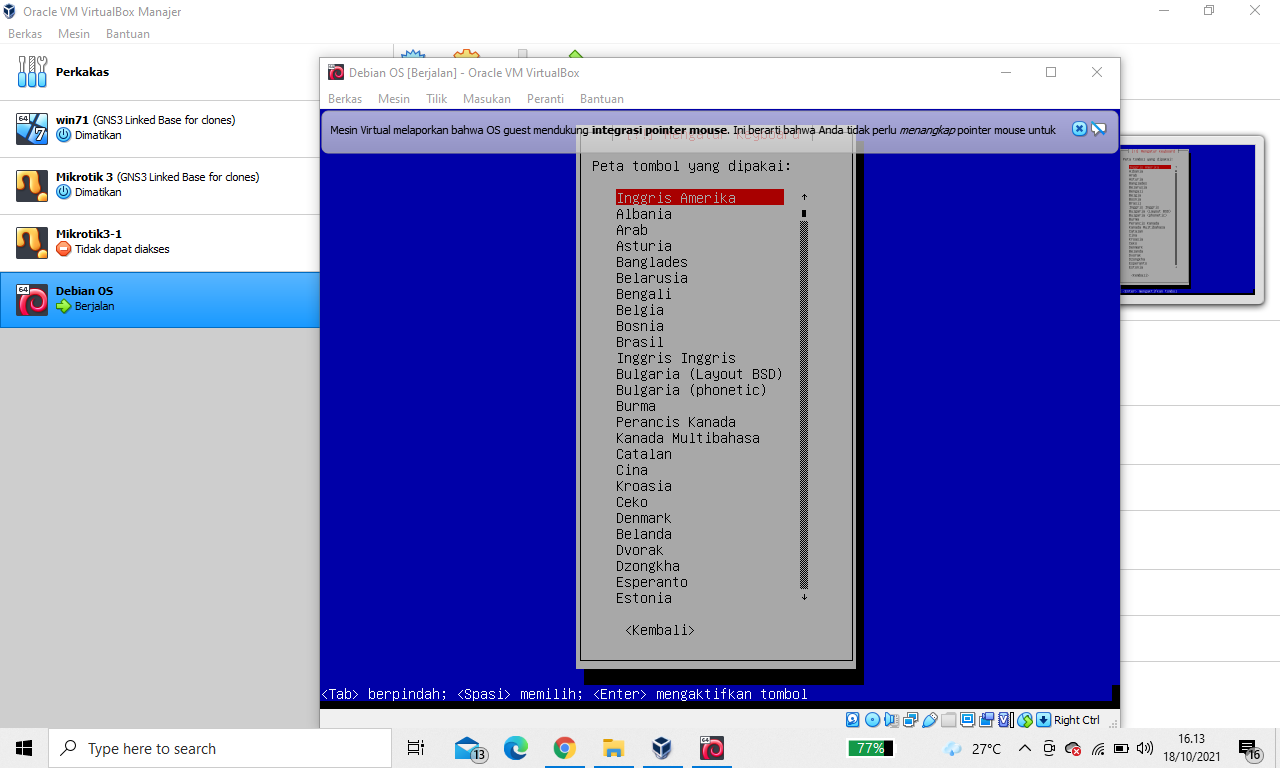Open the Tilik menu

(x=437, y=99)
